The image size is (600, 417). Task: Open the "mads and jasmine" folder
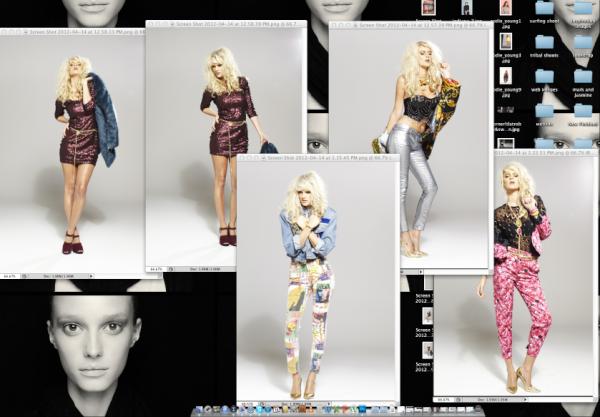click(583, 77)
